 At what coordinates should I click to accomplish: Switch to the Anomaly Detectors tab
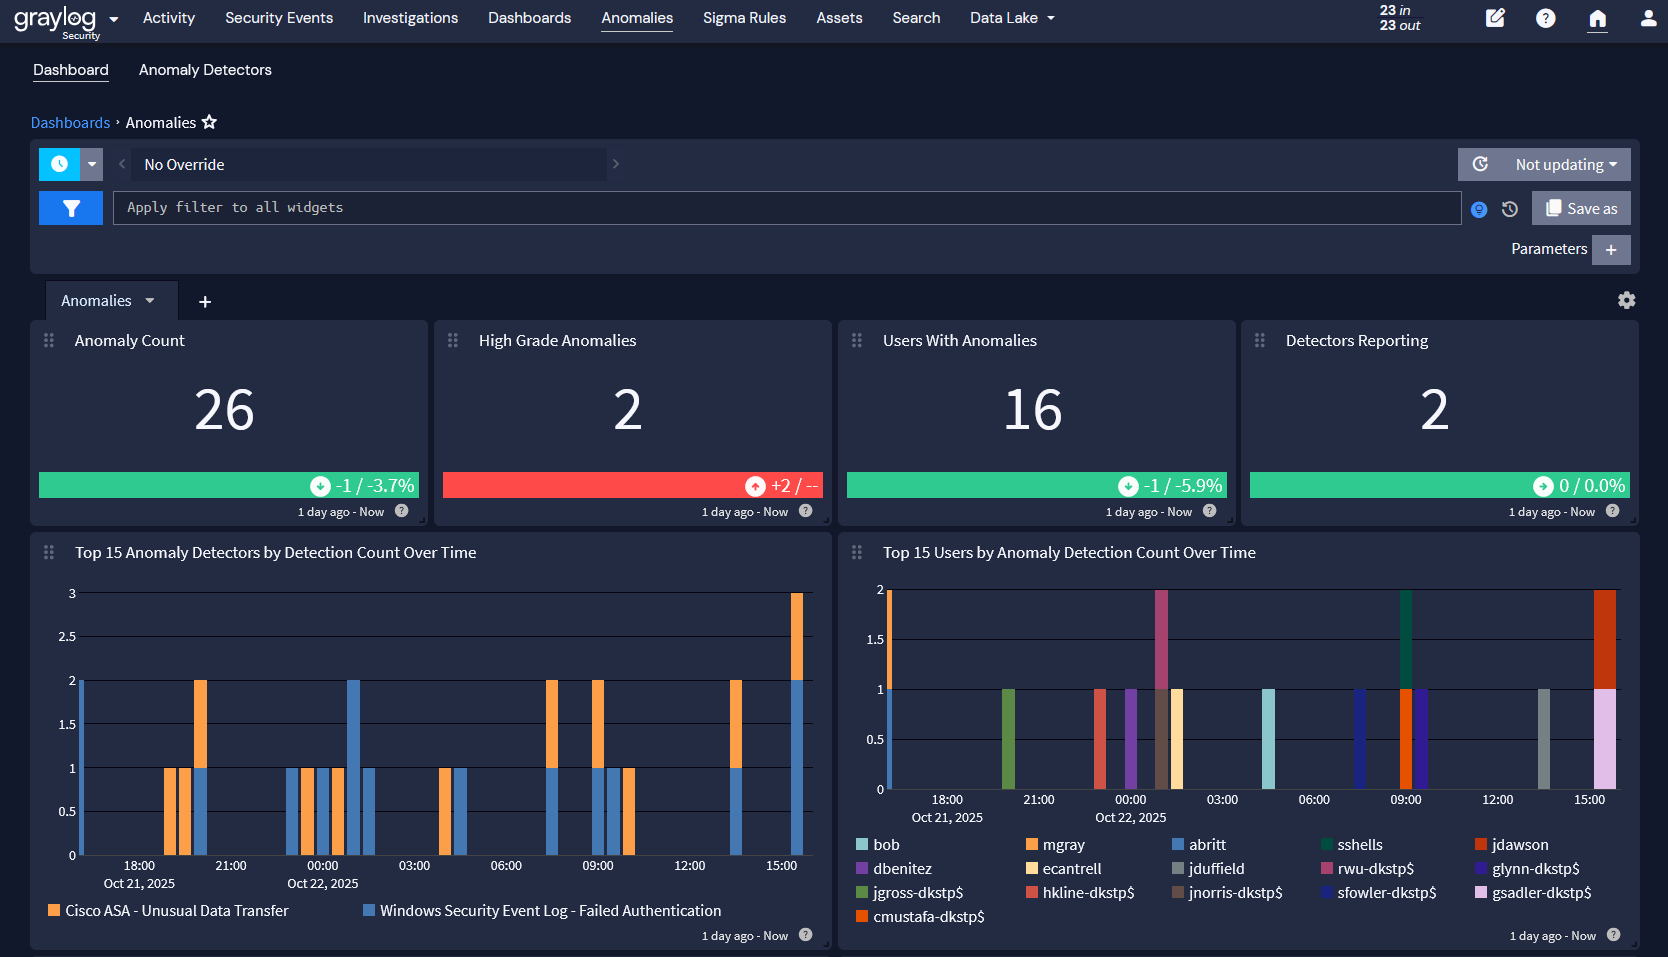click(x=205, y=69)
